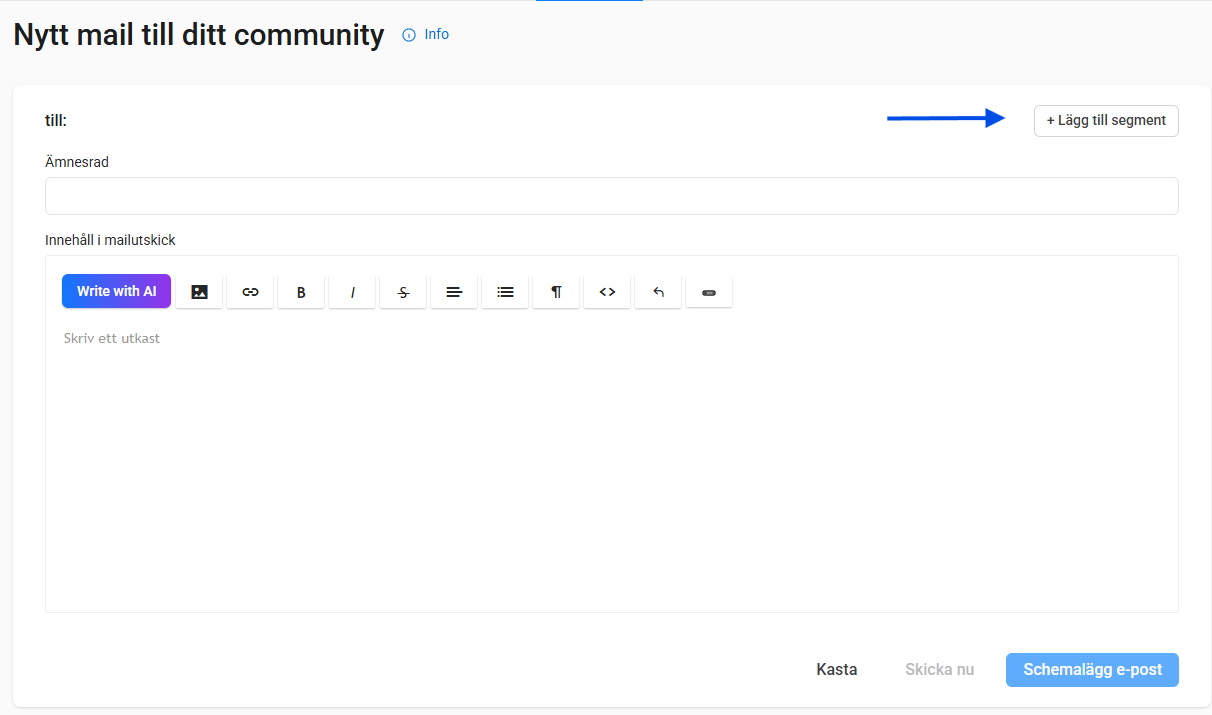Click the Schemalägg e-post button
Viewport: 1212px width, 715px height.
1092,670
